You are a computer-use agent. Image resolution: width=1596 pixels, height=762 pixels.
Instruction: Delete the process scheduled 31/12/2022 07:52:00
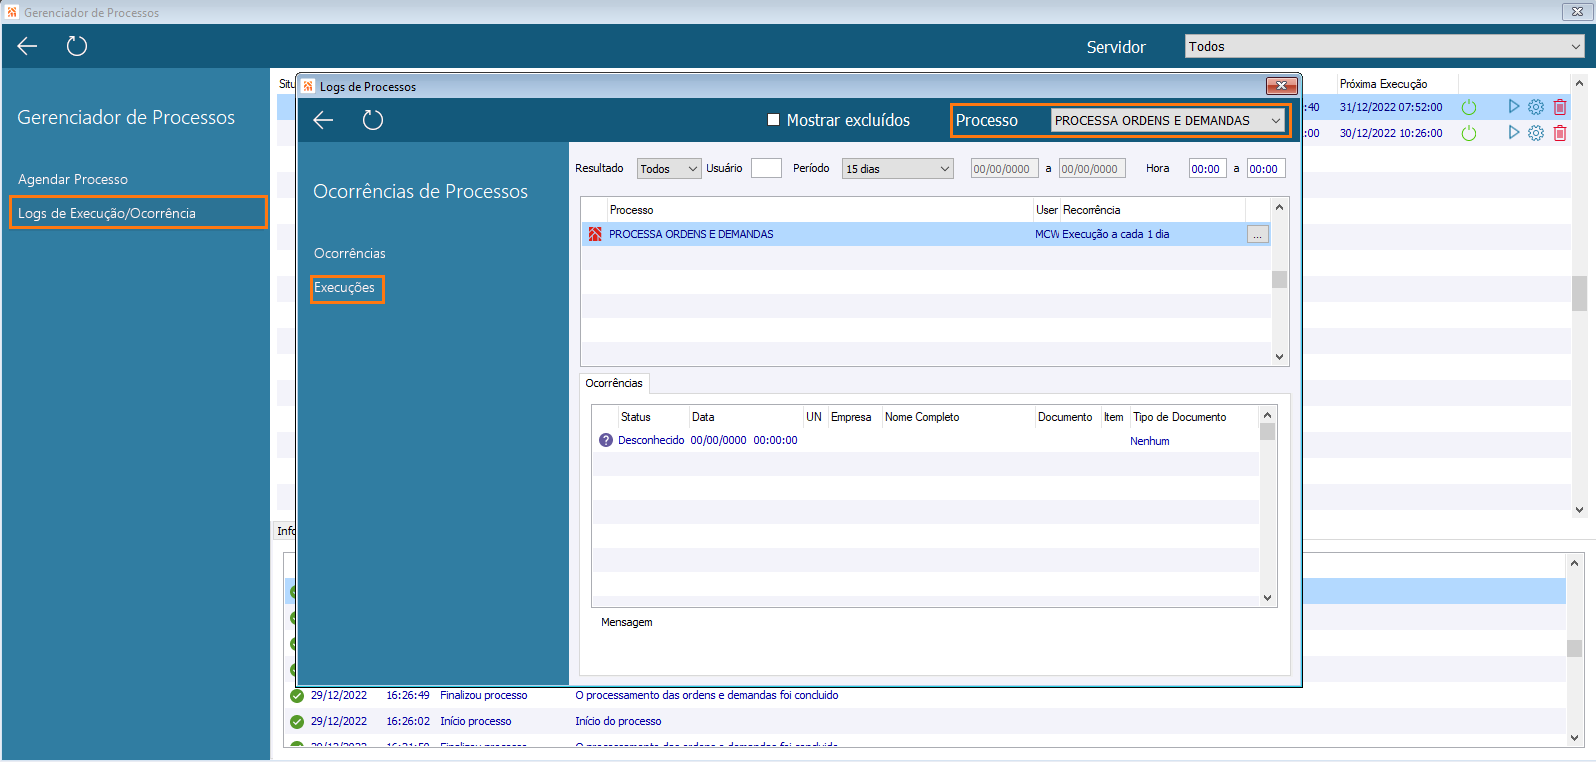[x=1560, y=107]
